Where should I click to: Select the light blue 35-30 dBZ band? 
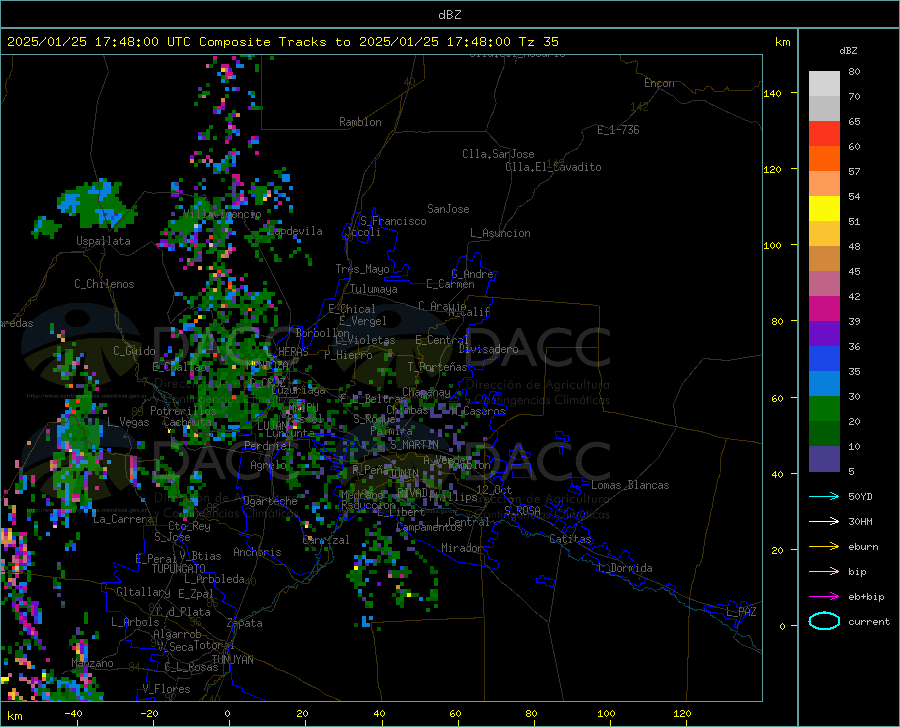pos(824,384)
